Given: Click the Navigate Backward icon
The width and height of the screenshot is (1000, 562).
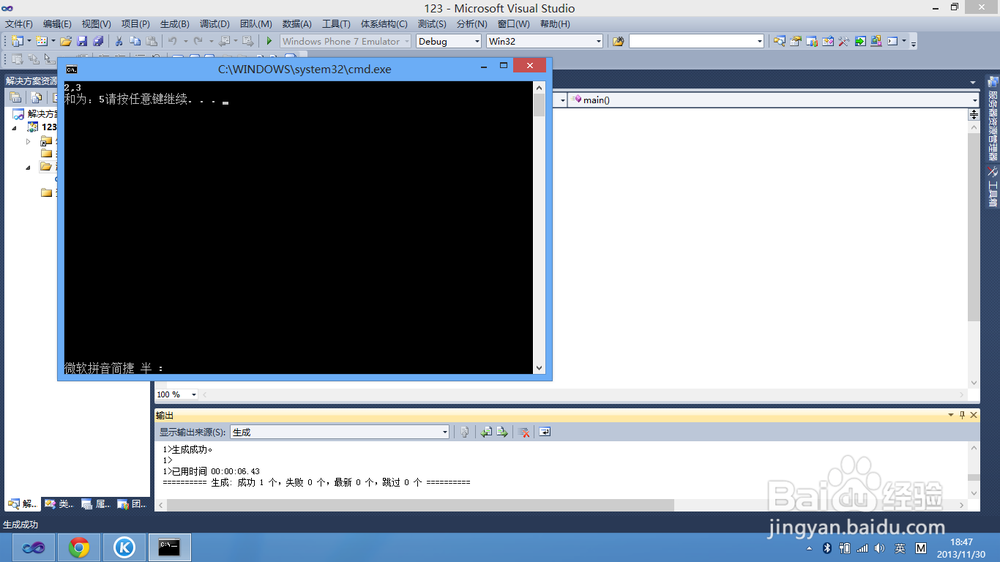Looking at the screenshot, I should [224, 41].
